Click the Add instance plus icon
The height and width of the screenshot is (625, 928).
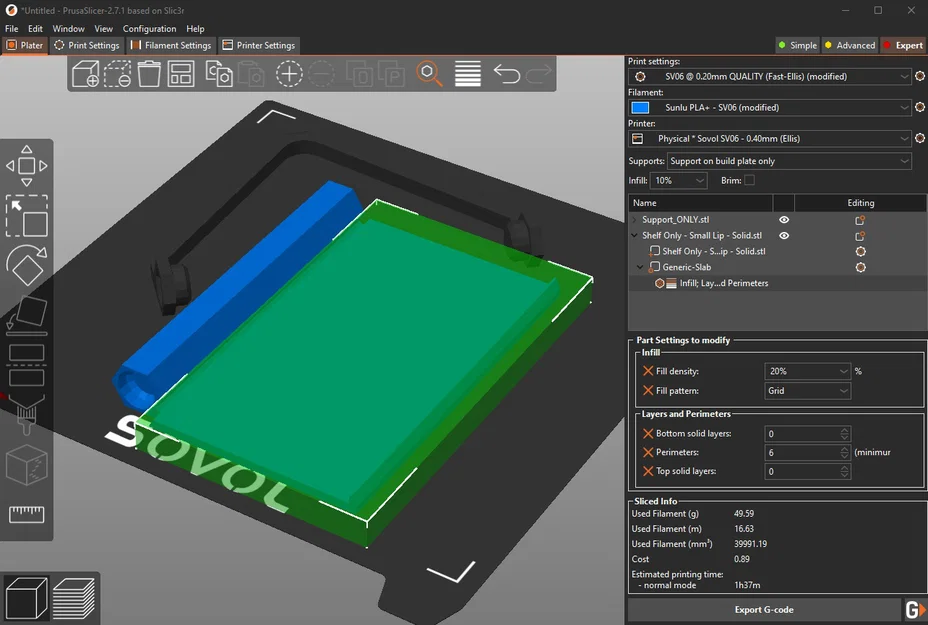coord(289,74)
